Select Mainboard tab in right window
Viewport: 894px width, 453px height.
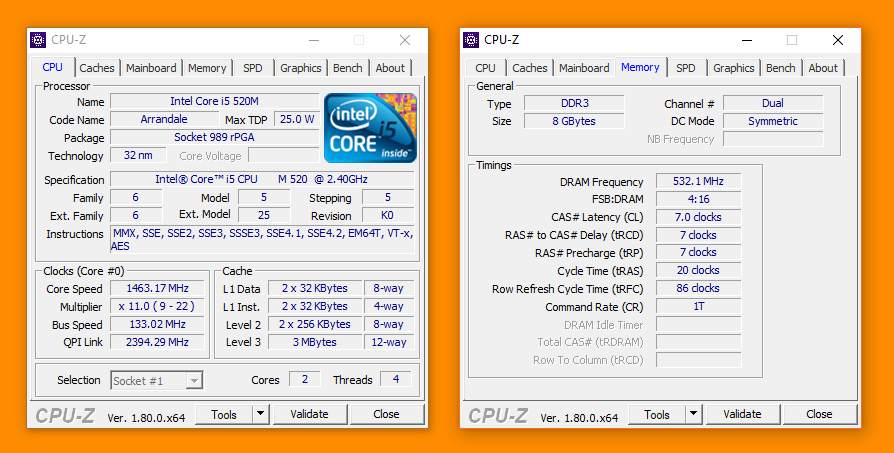pyautogui.click(x=584, y=68)
